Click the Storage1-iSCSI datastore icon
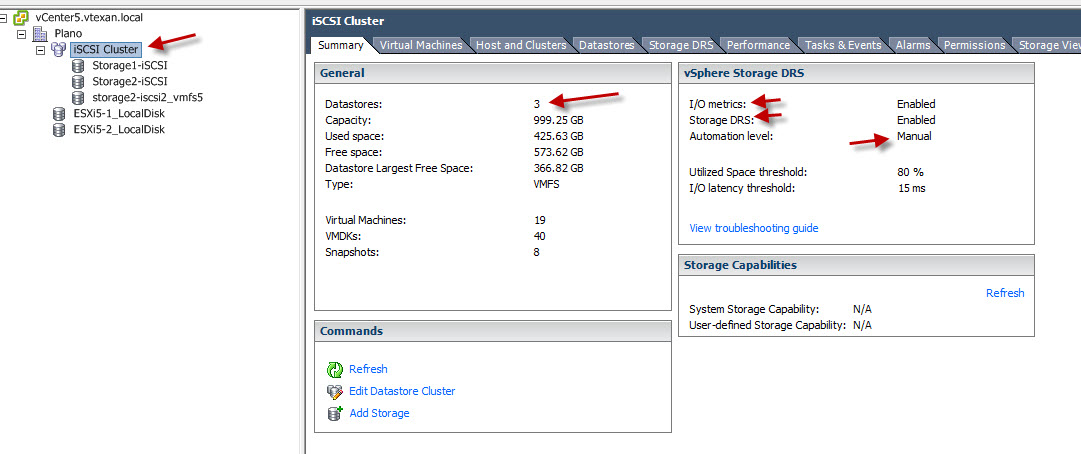This screenshot has height=454, width=1081. pyautogui.click(x=78, y=66)
